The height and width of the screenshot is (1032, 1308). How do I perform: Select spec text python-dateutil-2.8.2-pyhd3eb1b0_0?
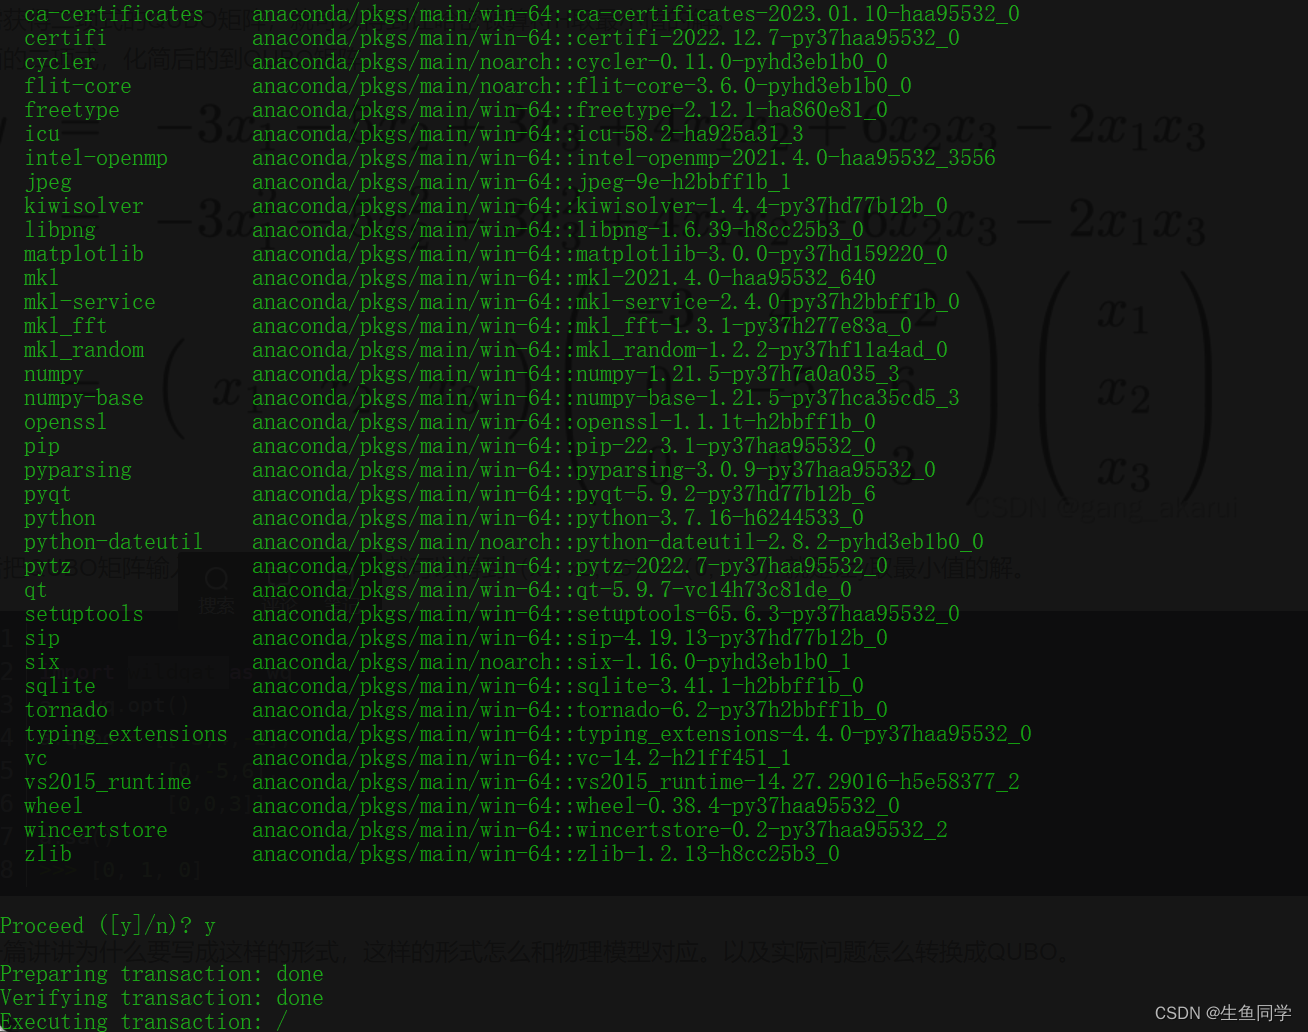[x=780, y=542]
